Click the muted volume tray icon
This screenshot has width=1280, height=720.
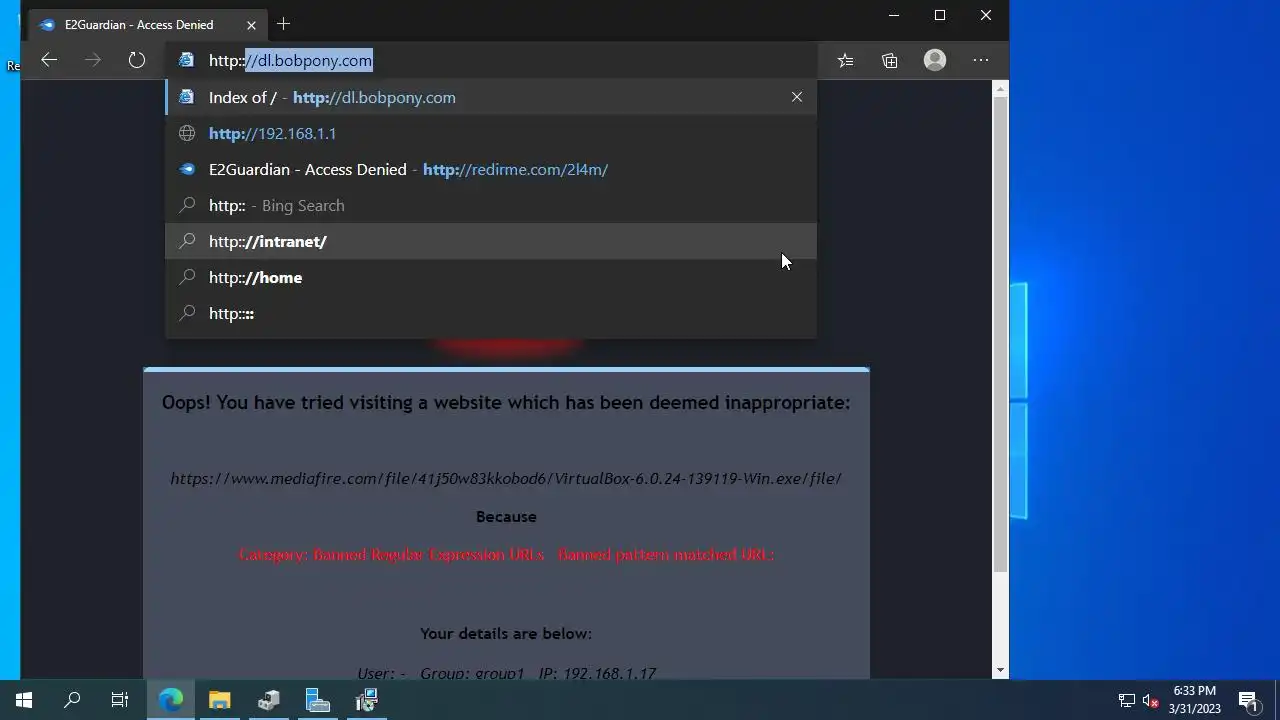[1151, 700]
